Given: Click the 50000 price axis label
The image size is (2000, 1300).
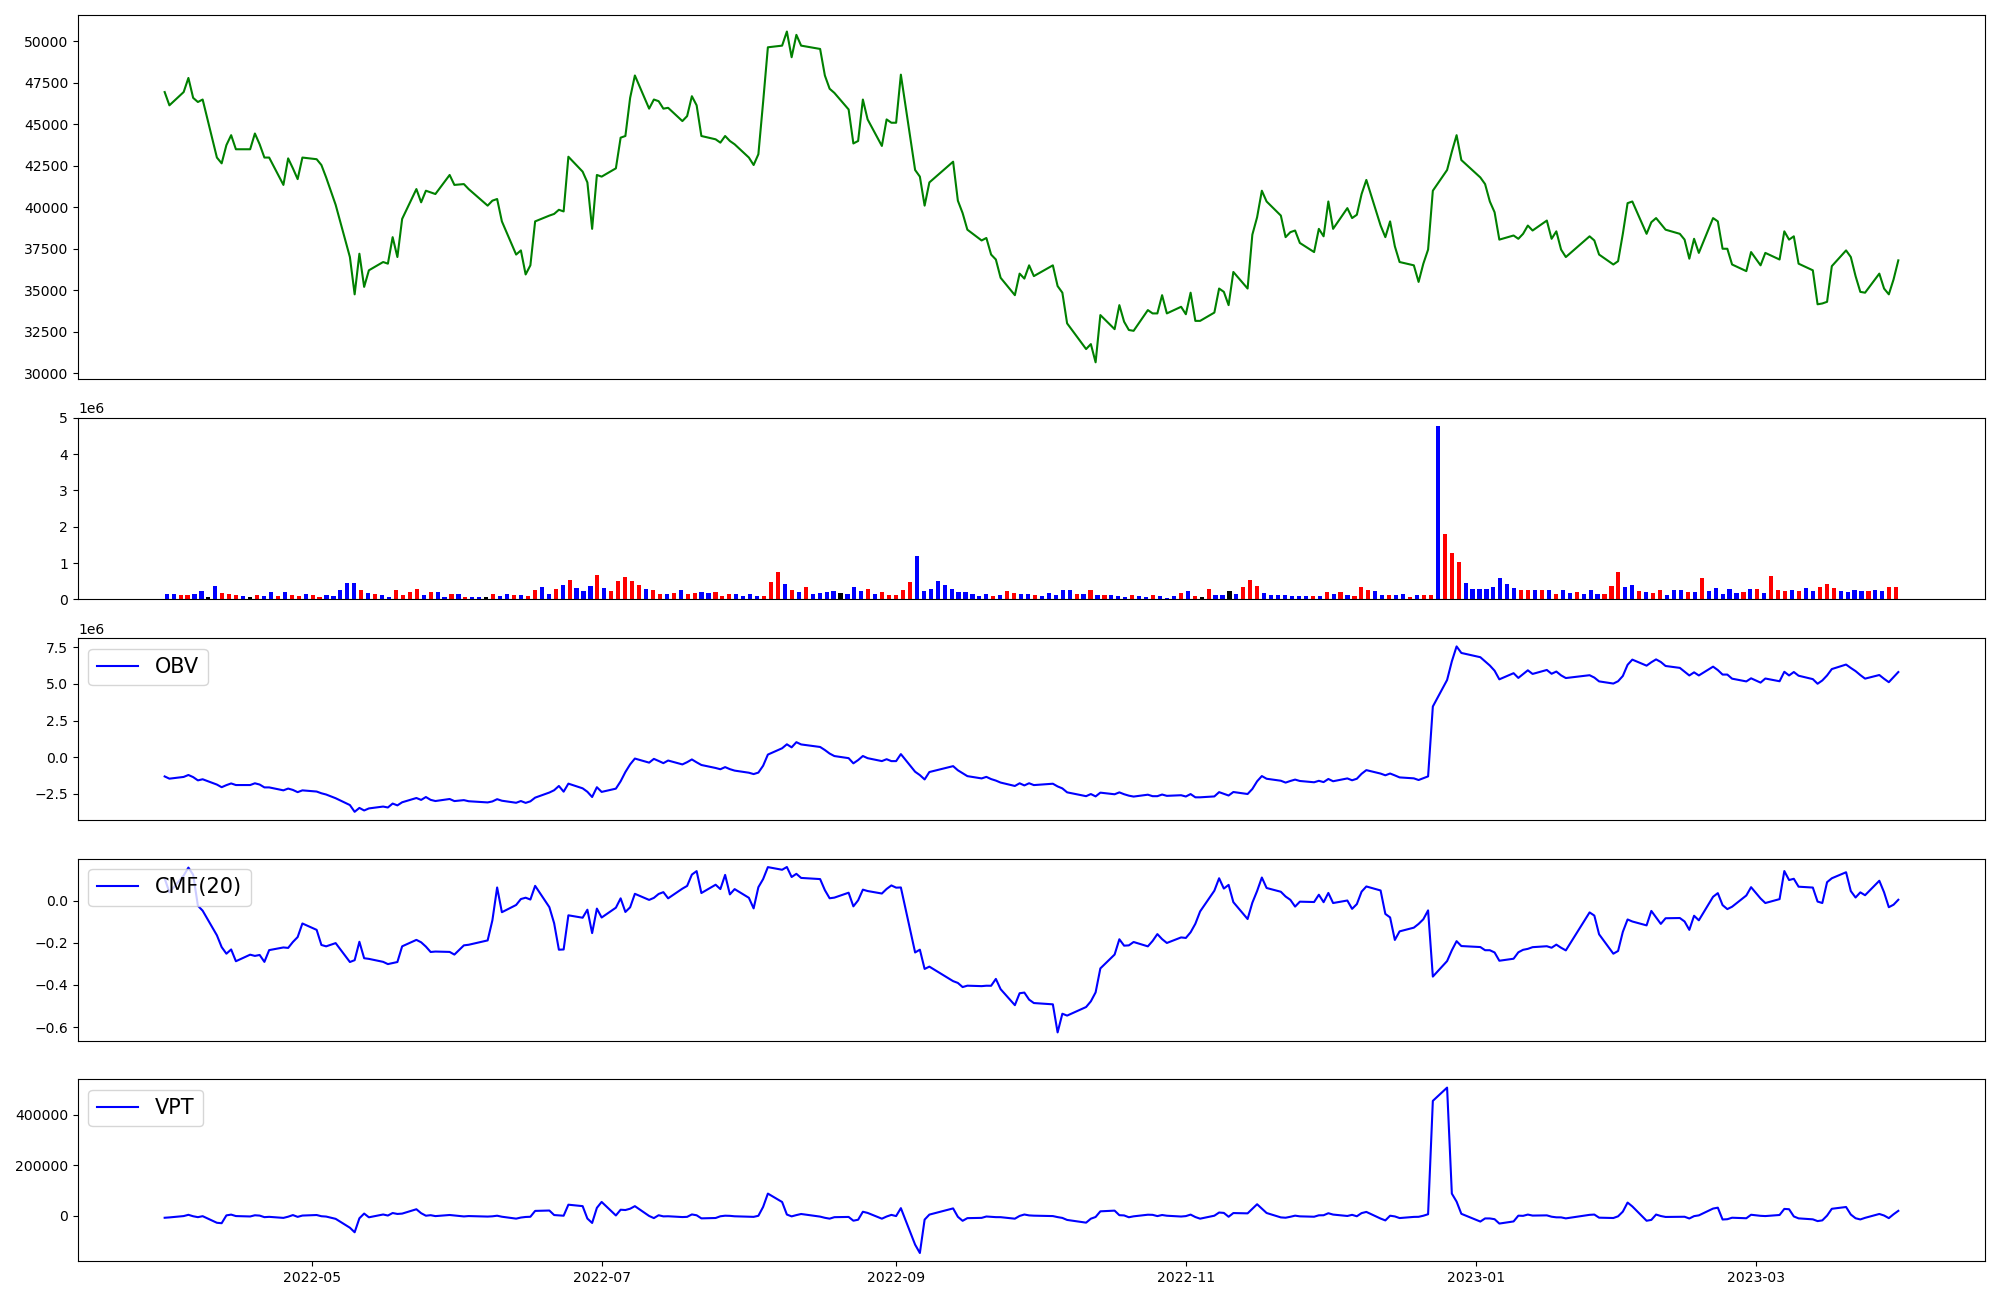Looking at the screenshot, I should coord(44,42).
